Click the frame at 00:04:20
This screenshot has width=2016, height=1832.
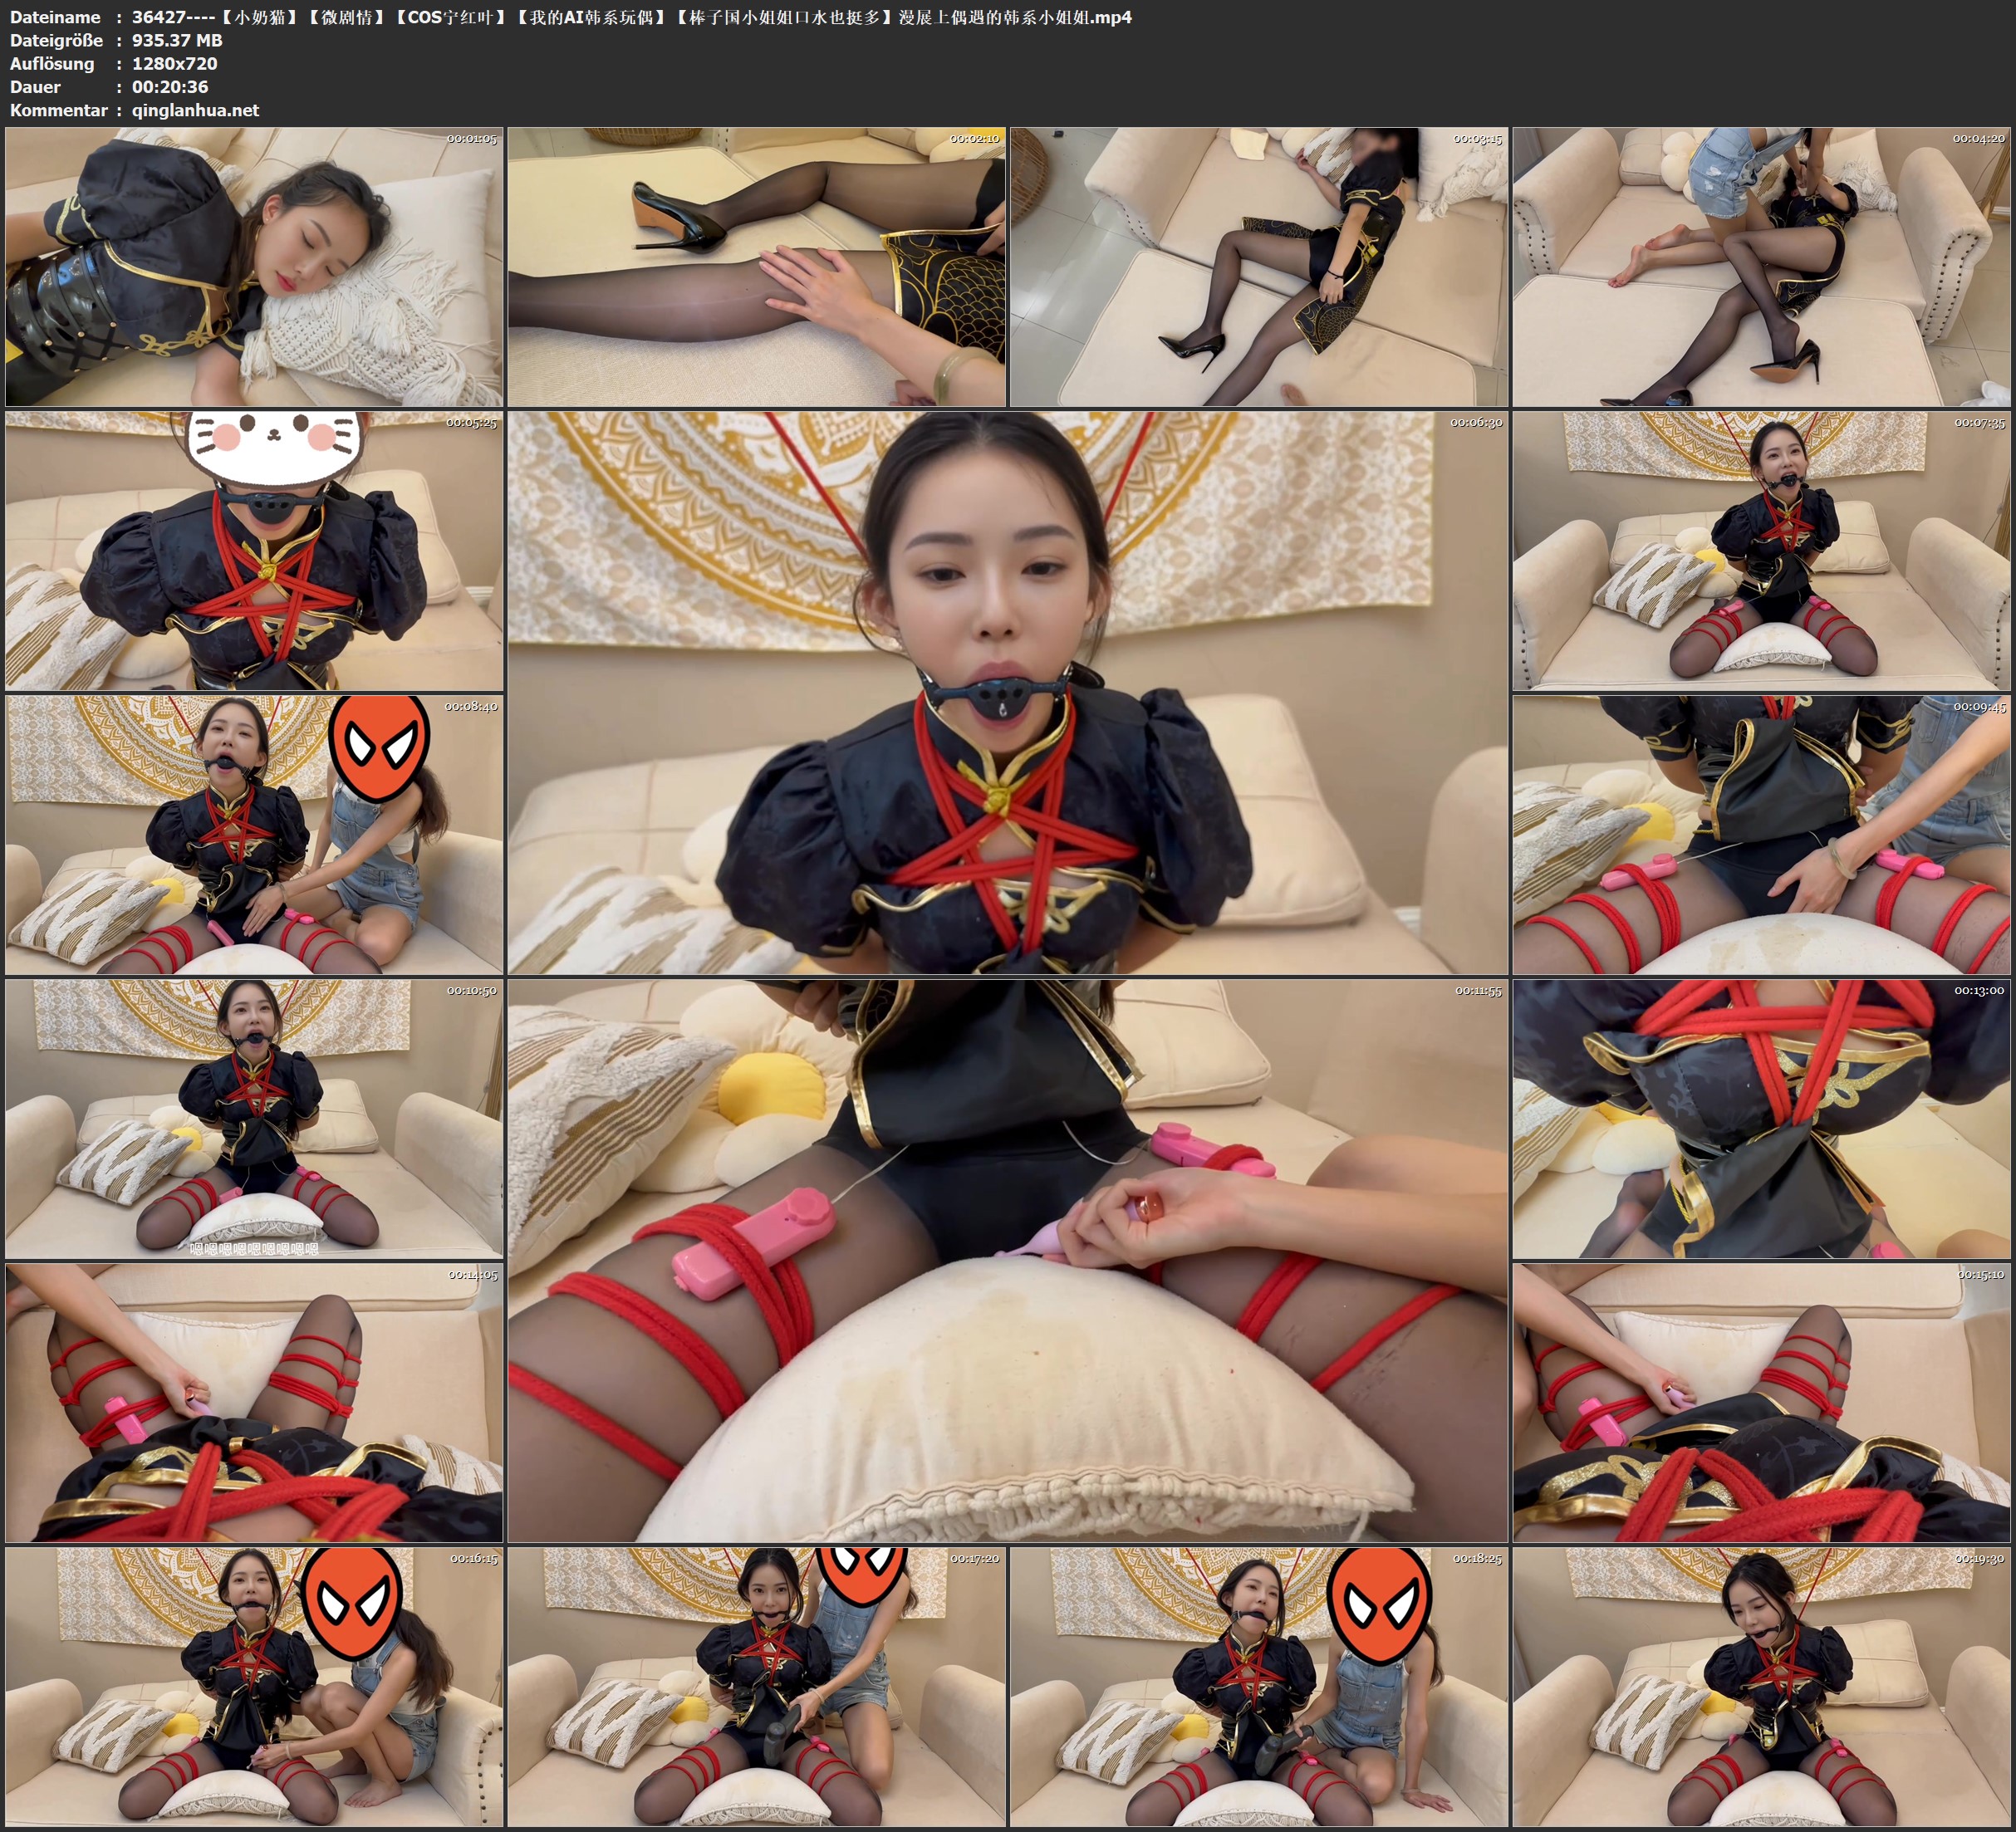point(1761,266)
